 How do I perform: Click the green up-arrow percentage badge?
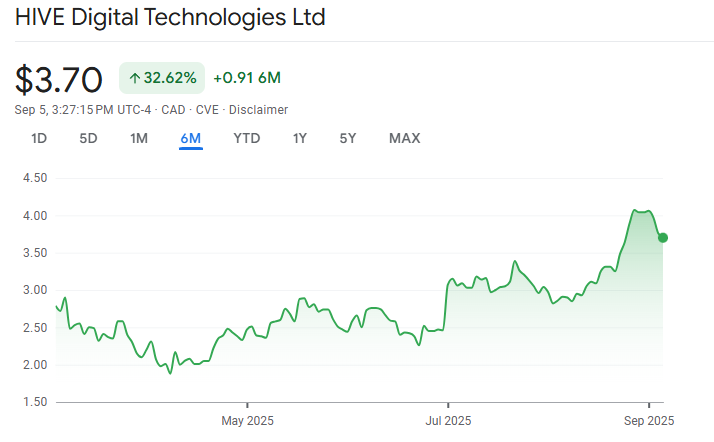point(162,78)
